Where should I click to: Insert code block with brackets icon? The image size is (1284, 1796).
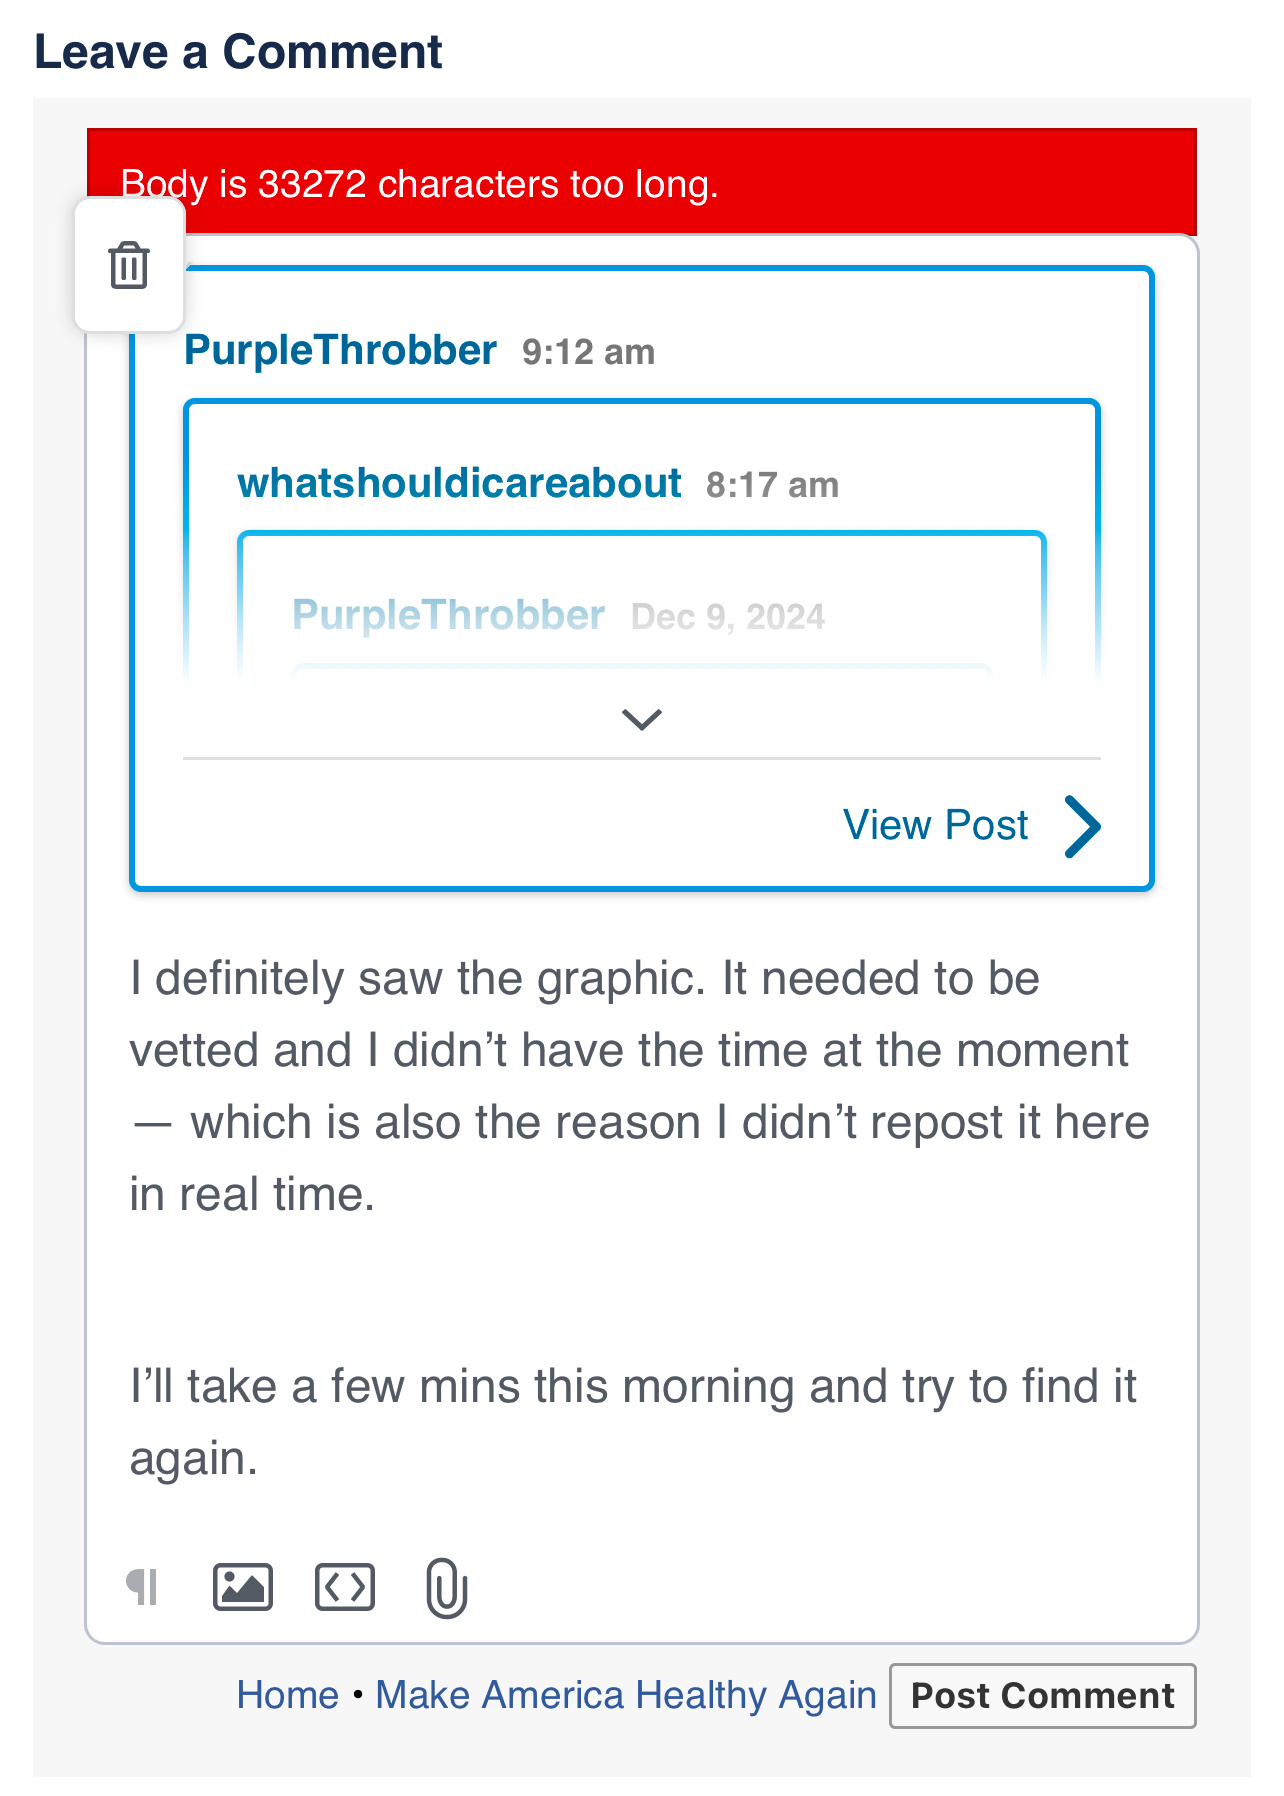click(x=345, y=1587)
